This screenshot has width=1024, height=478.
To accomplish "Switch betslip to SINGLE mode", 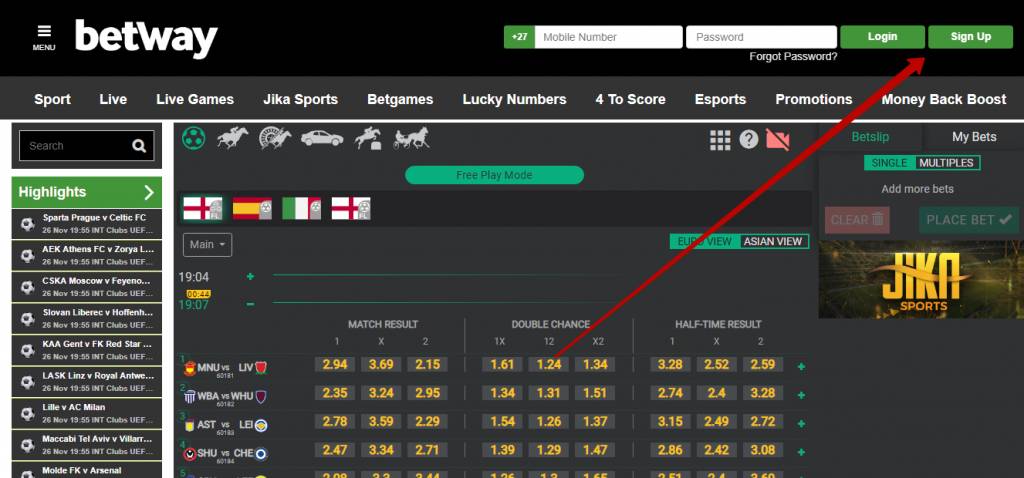I will coord(889,163).
